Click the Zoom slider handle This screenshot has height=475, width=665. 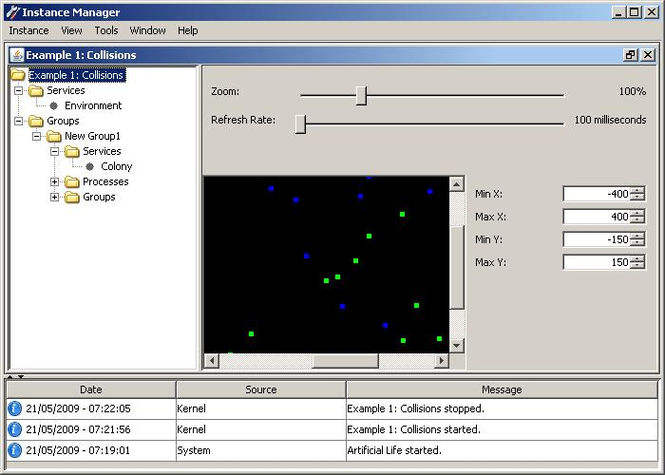pyautogui.click(x=361, y=95)
